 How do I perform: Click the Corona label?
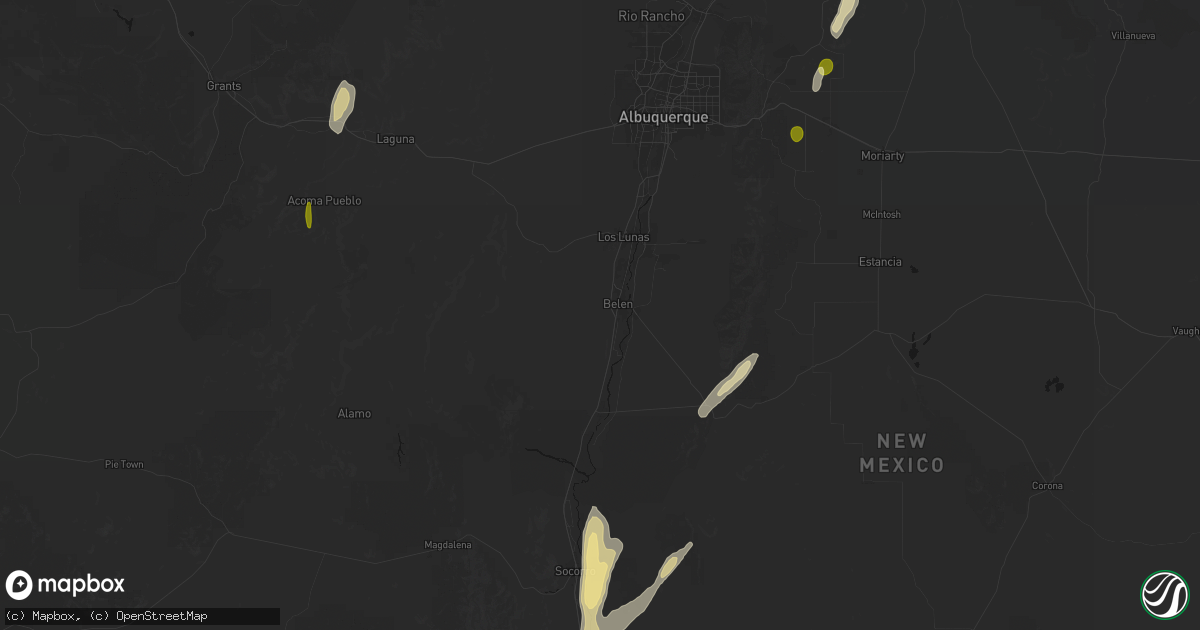point(1049,486)
